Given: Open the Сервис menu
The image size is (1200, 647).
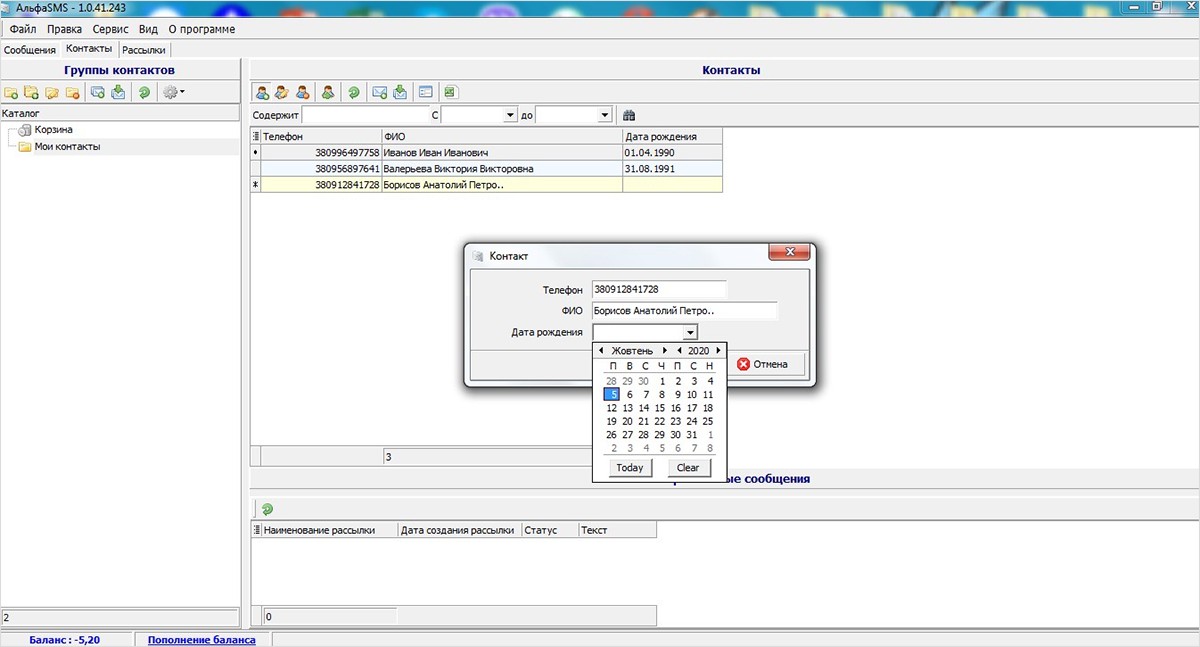Looking at the screenshot, I should click(110, 29).
